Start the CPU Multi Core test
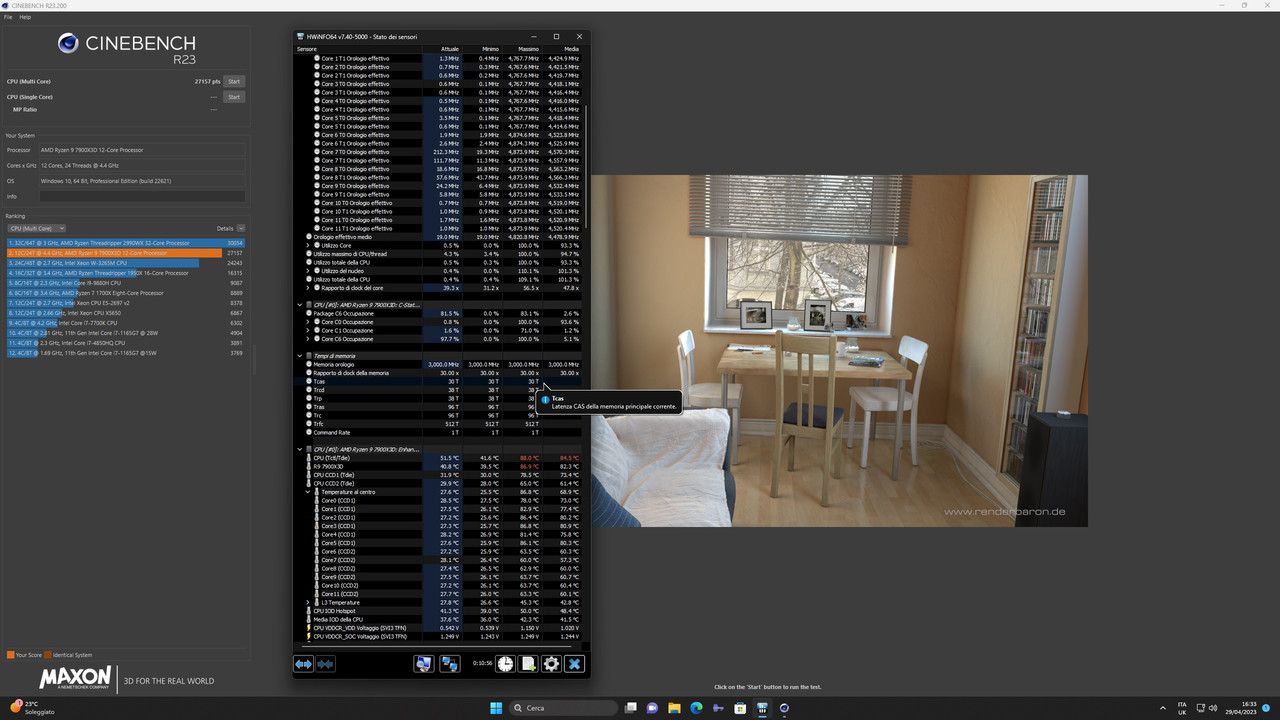1280x720 pixels. coord(234,81)
